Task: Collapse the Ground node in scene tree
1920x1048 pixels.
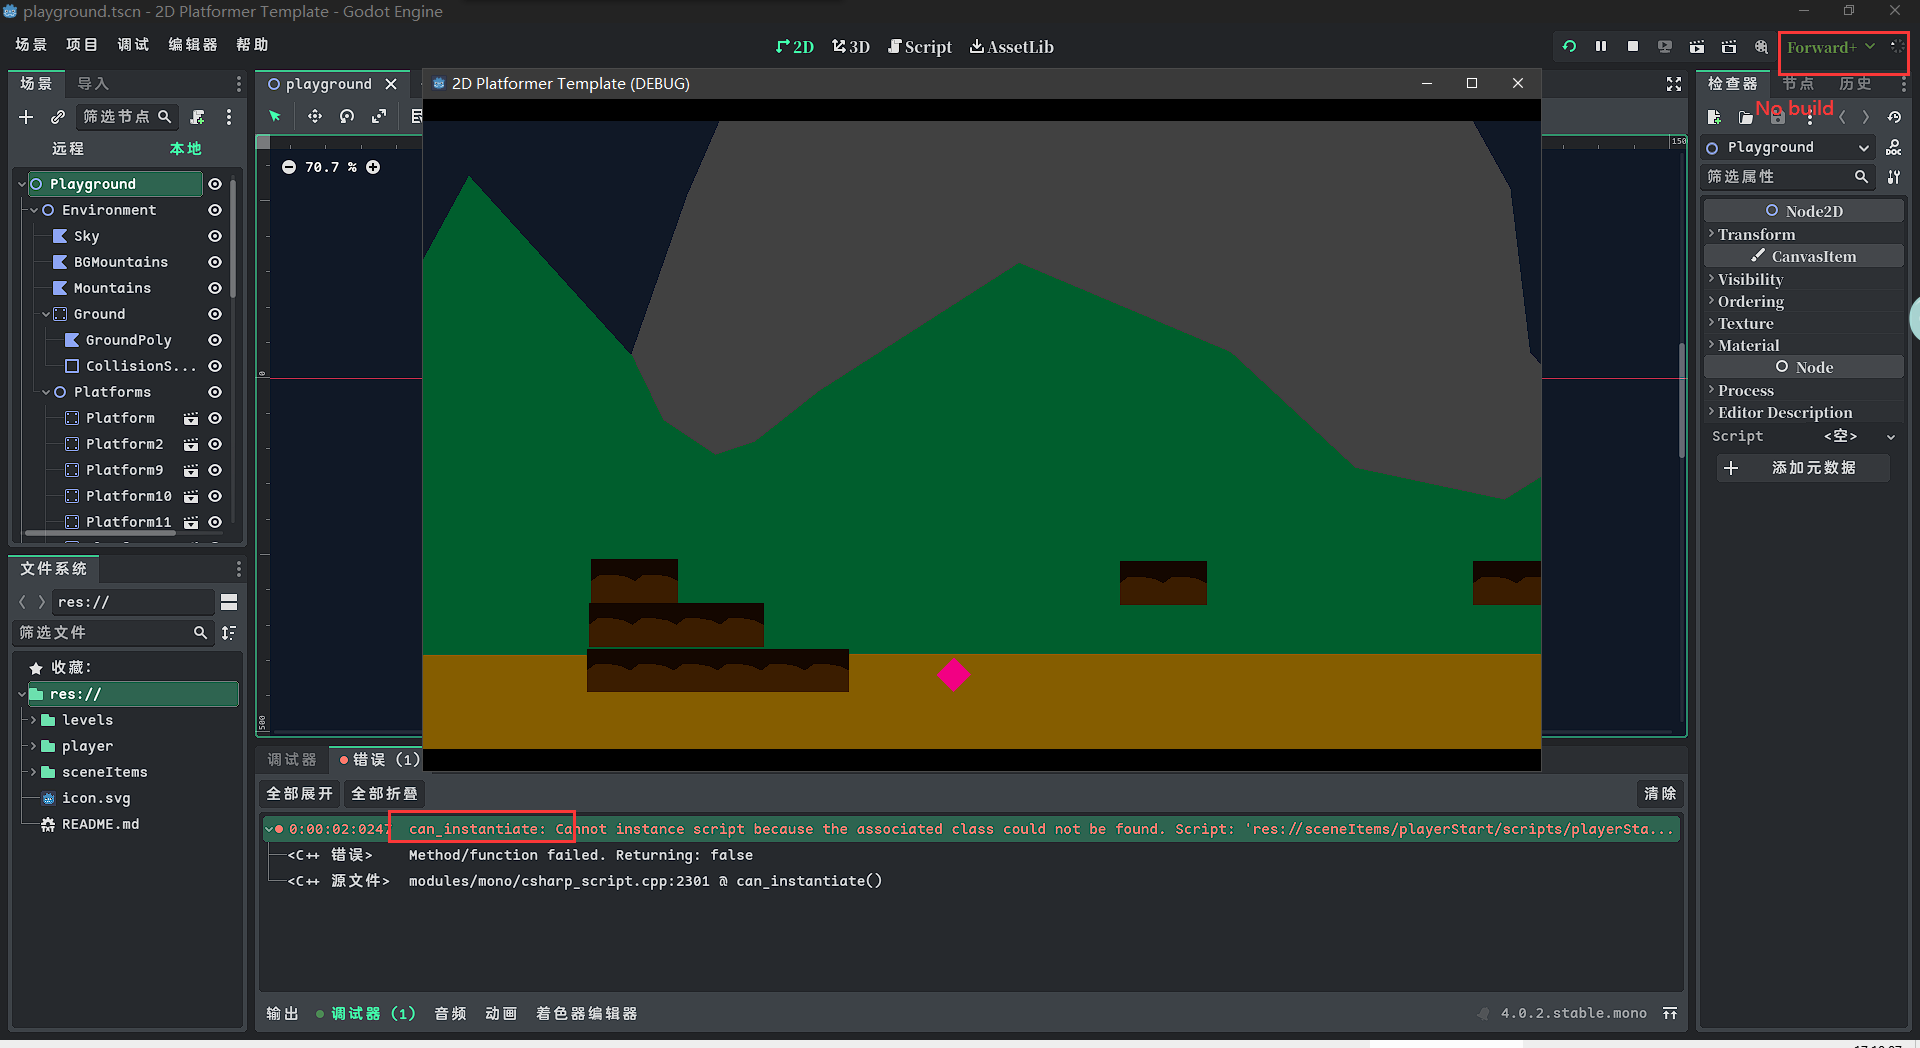Action: [45, 314]
